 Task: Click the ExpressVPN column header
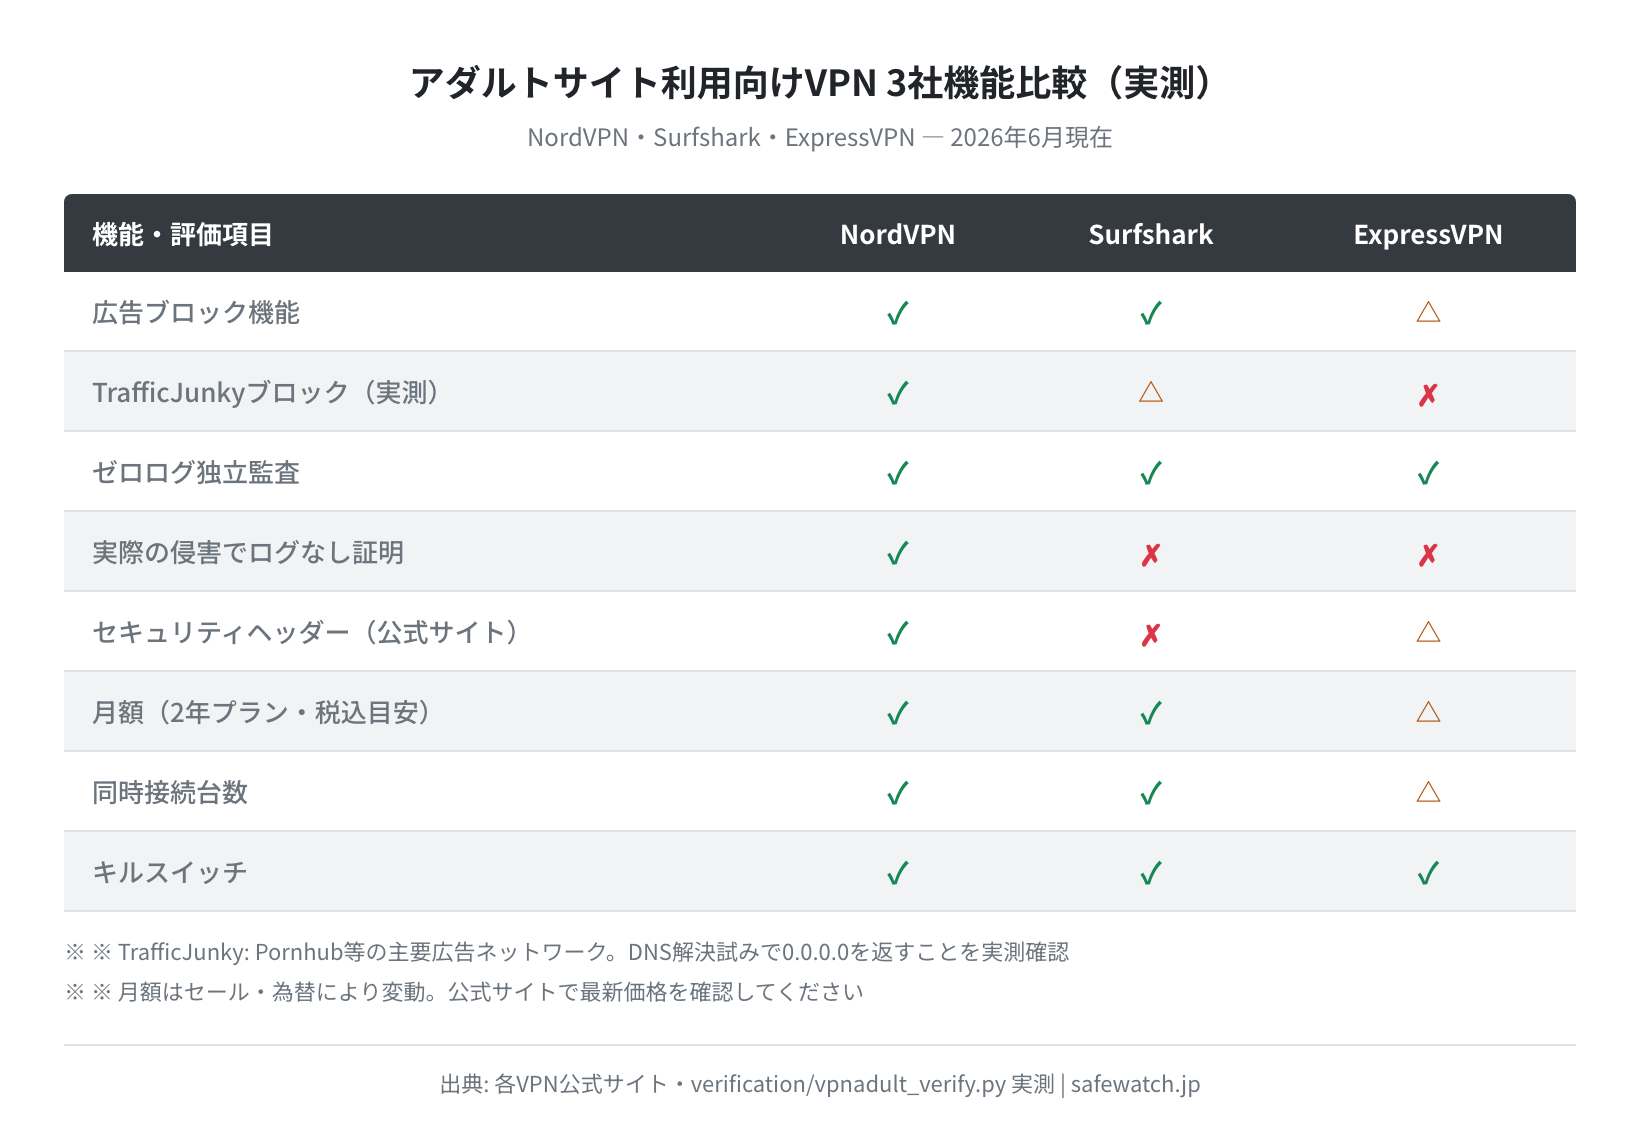[x=1428, y=235]
